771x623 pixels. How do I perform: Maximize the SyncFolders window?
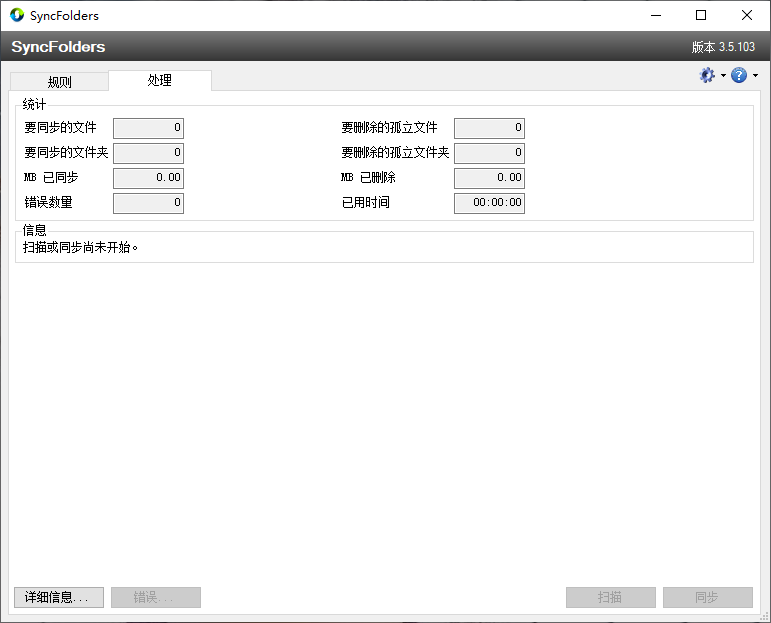[701, 15]
